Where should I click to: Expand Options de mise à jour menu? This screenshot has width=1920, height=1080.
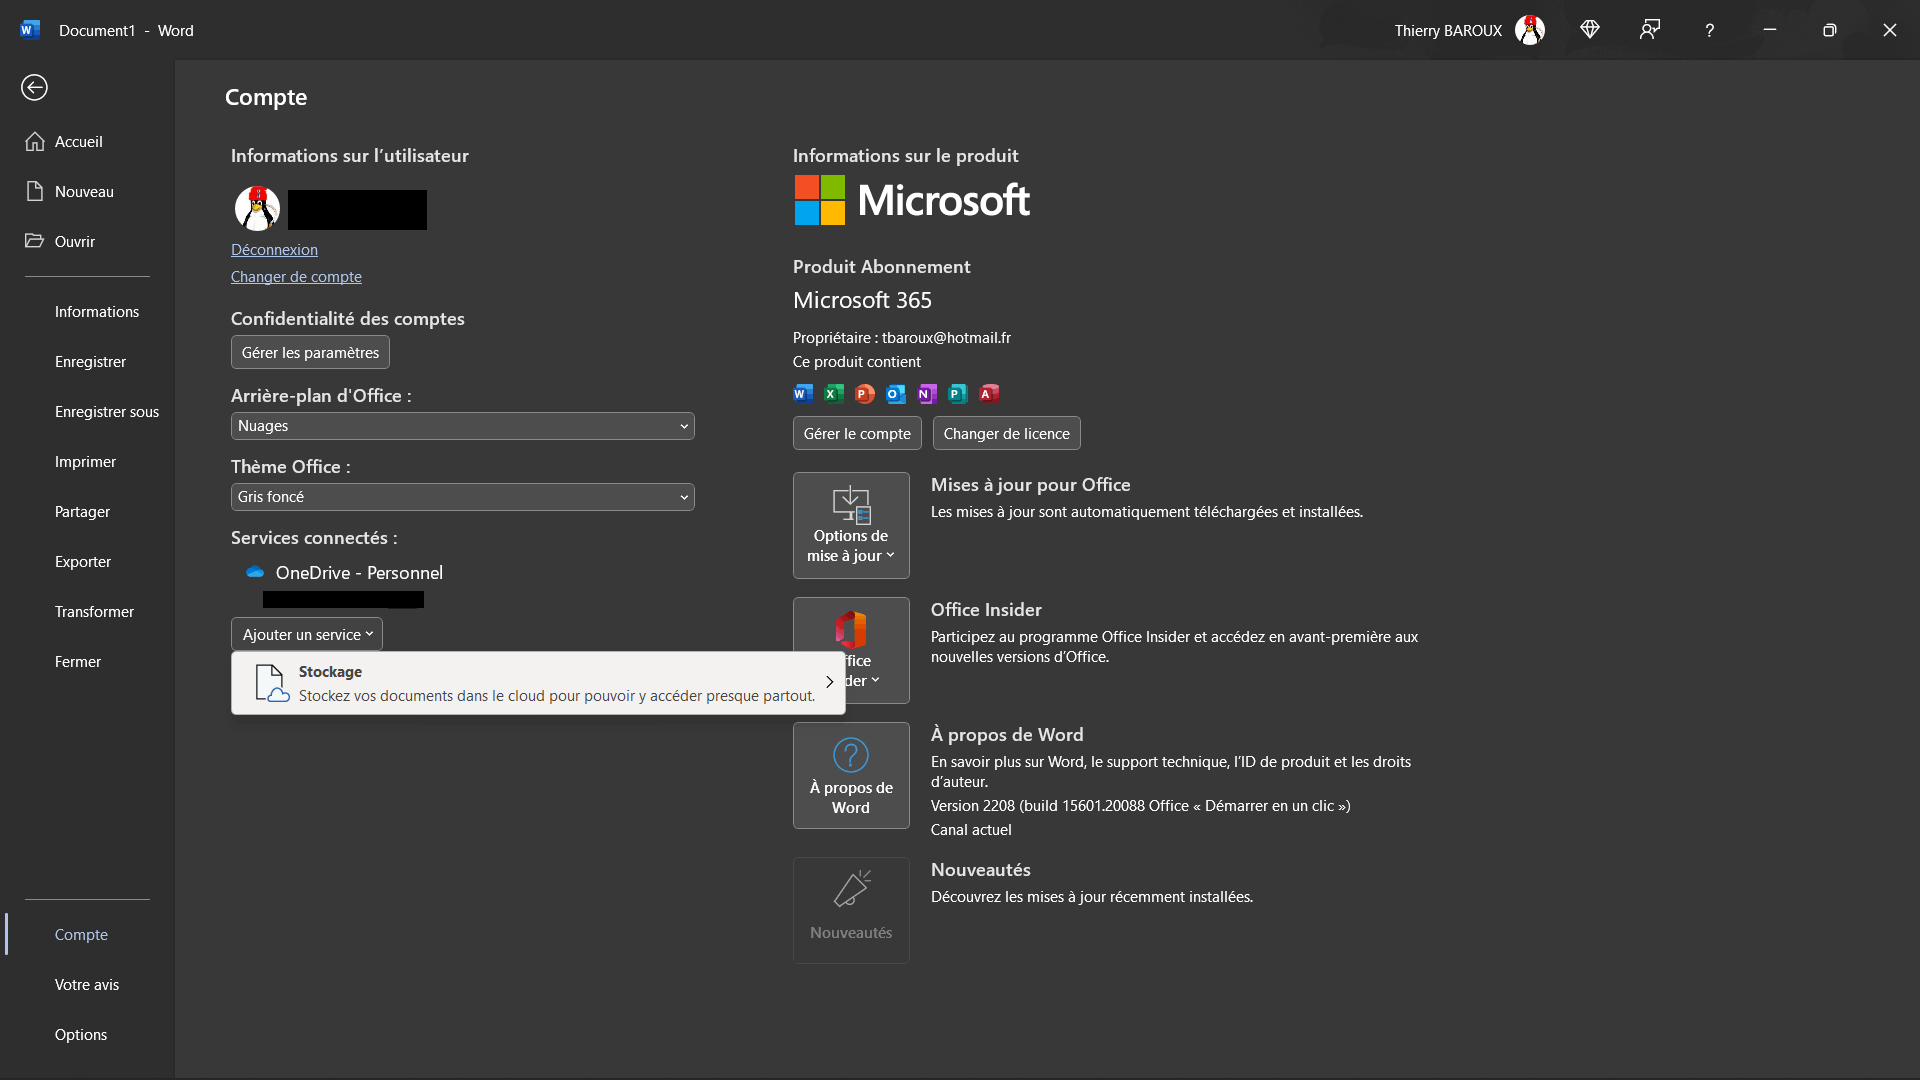[x=851, y=525]
